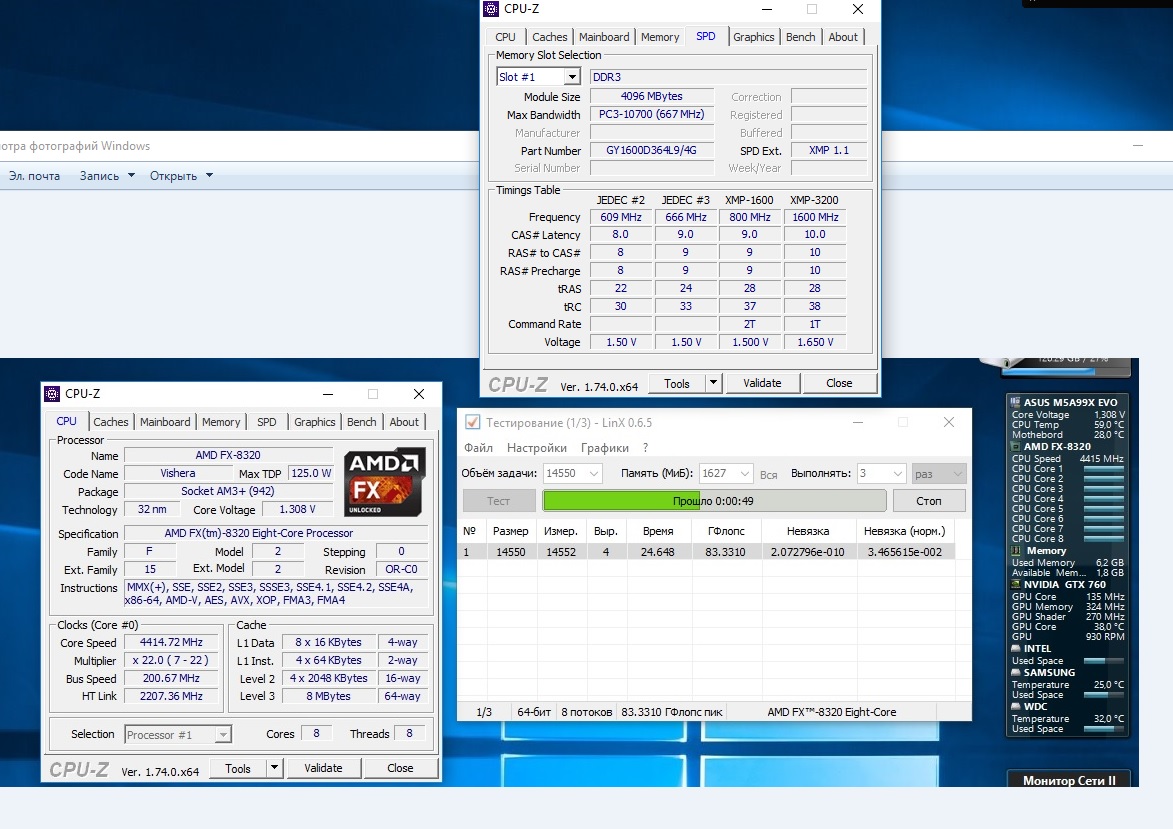Click the HT Link 2207.36 MHz value
The width and height of the screenshot is (1173, 829).
(x=171, y=696)
